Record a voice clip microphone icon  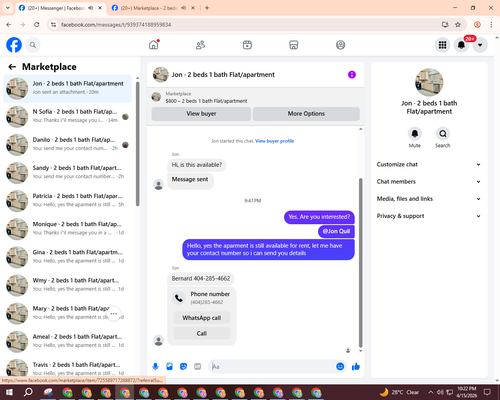pyautogui.click(x=155, y=367)
